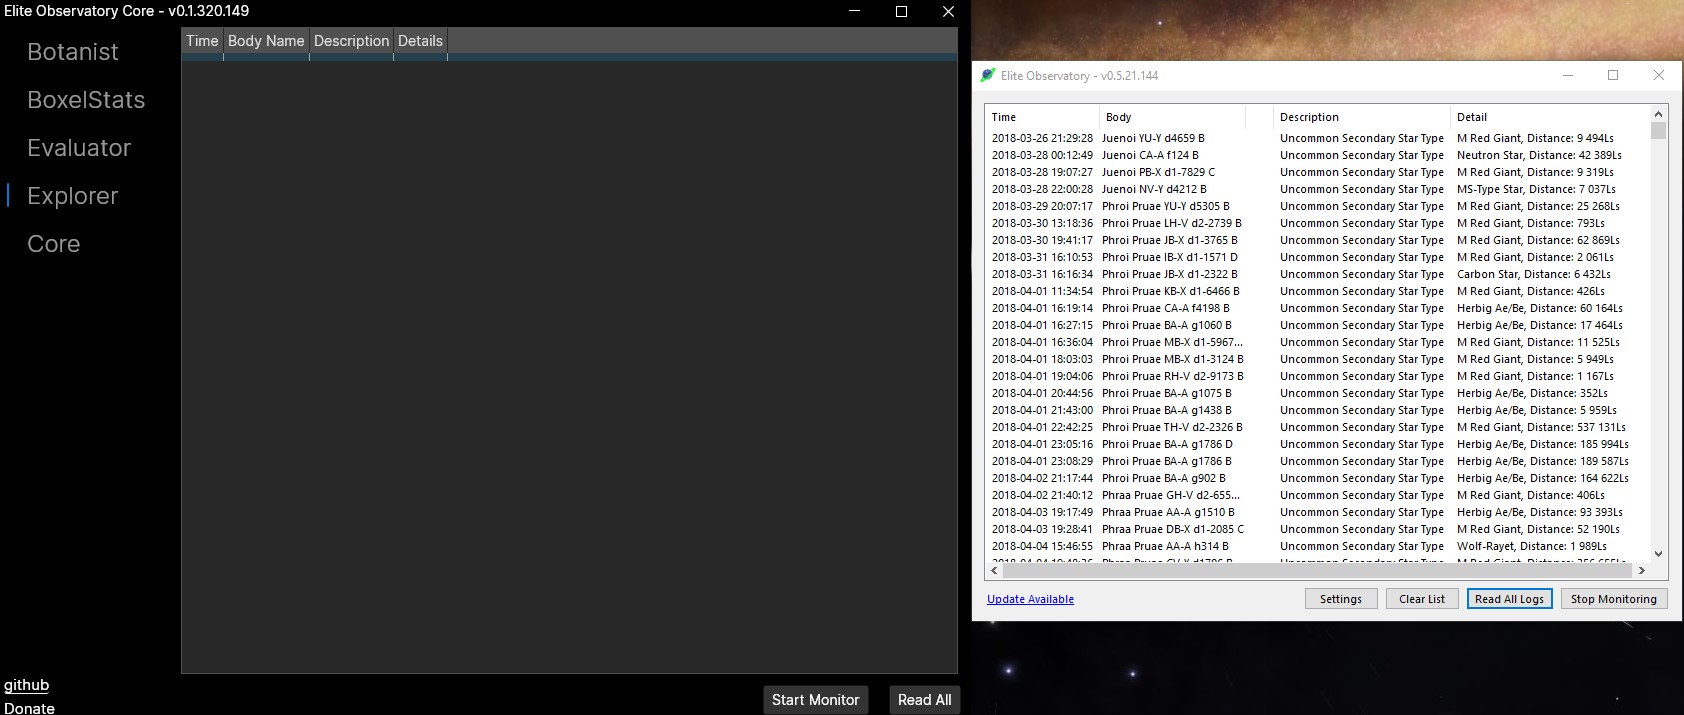This screenshot has height=715, width=1684.
Task: Select the Phroi Pruae LH-V d2-2739 B row
Action: coord(1317,223)
